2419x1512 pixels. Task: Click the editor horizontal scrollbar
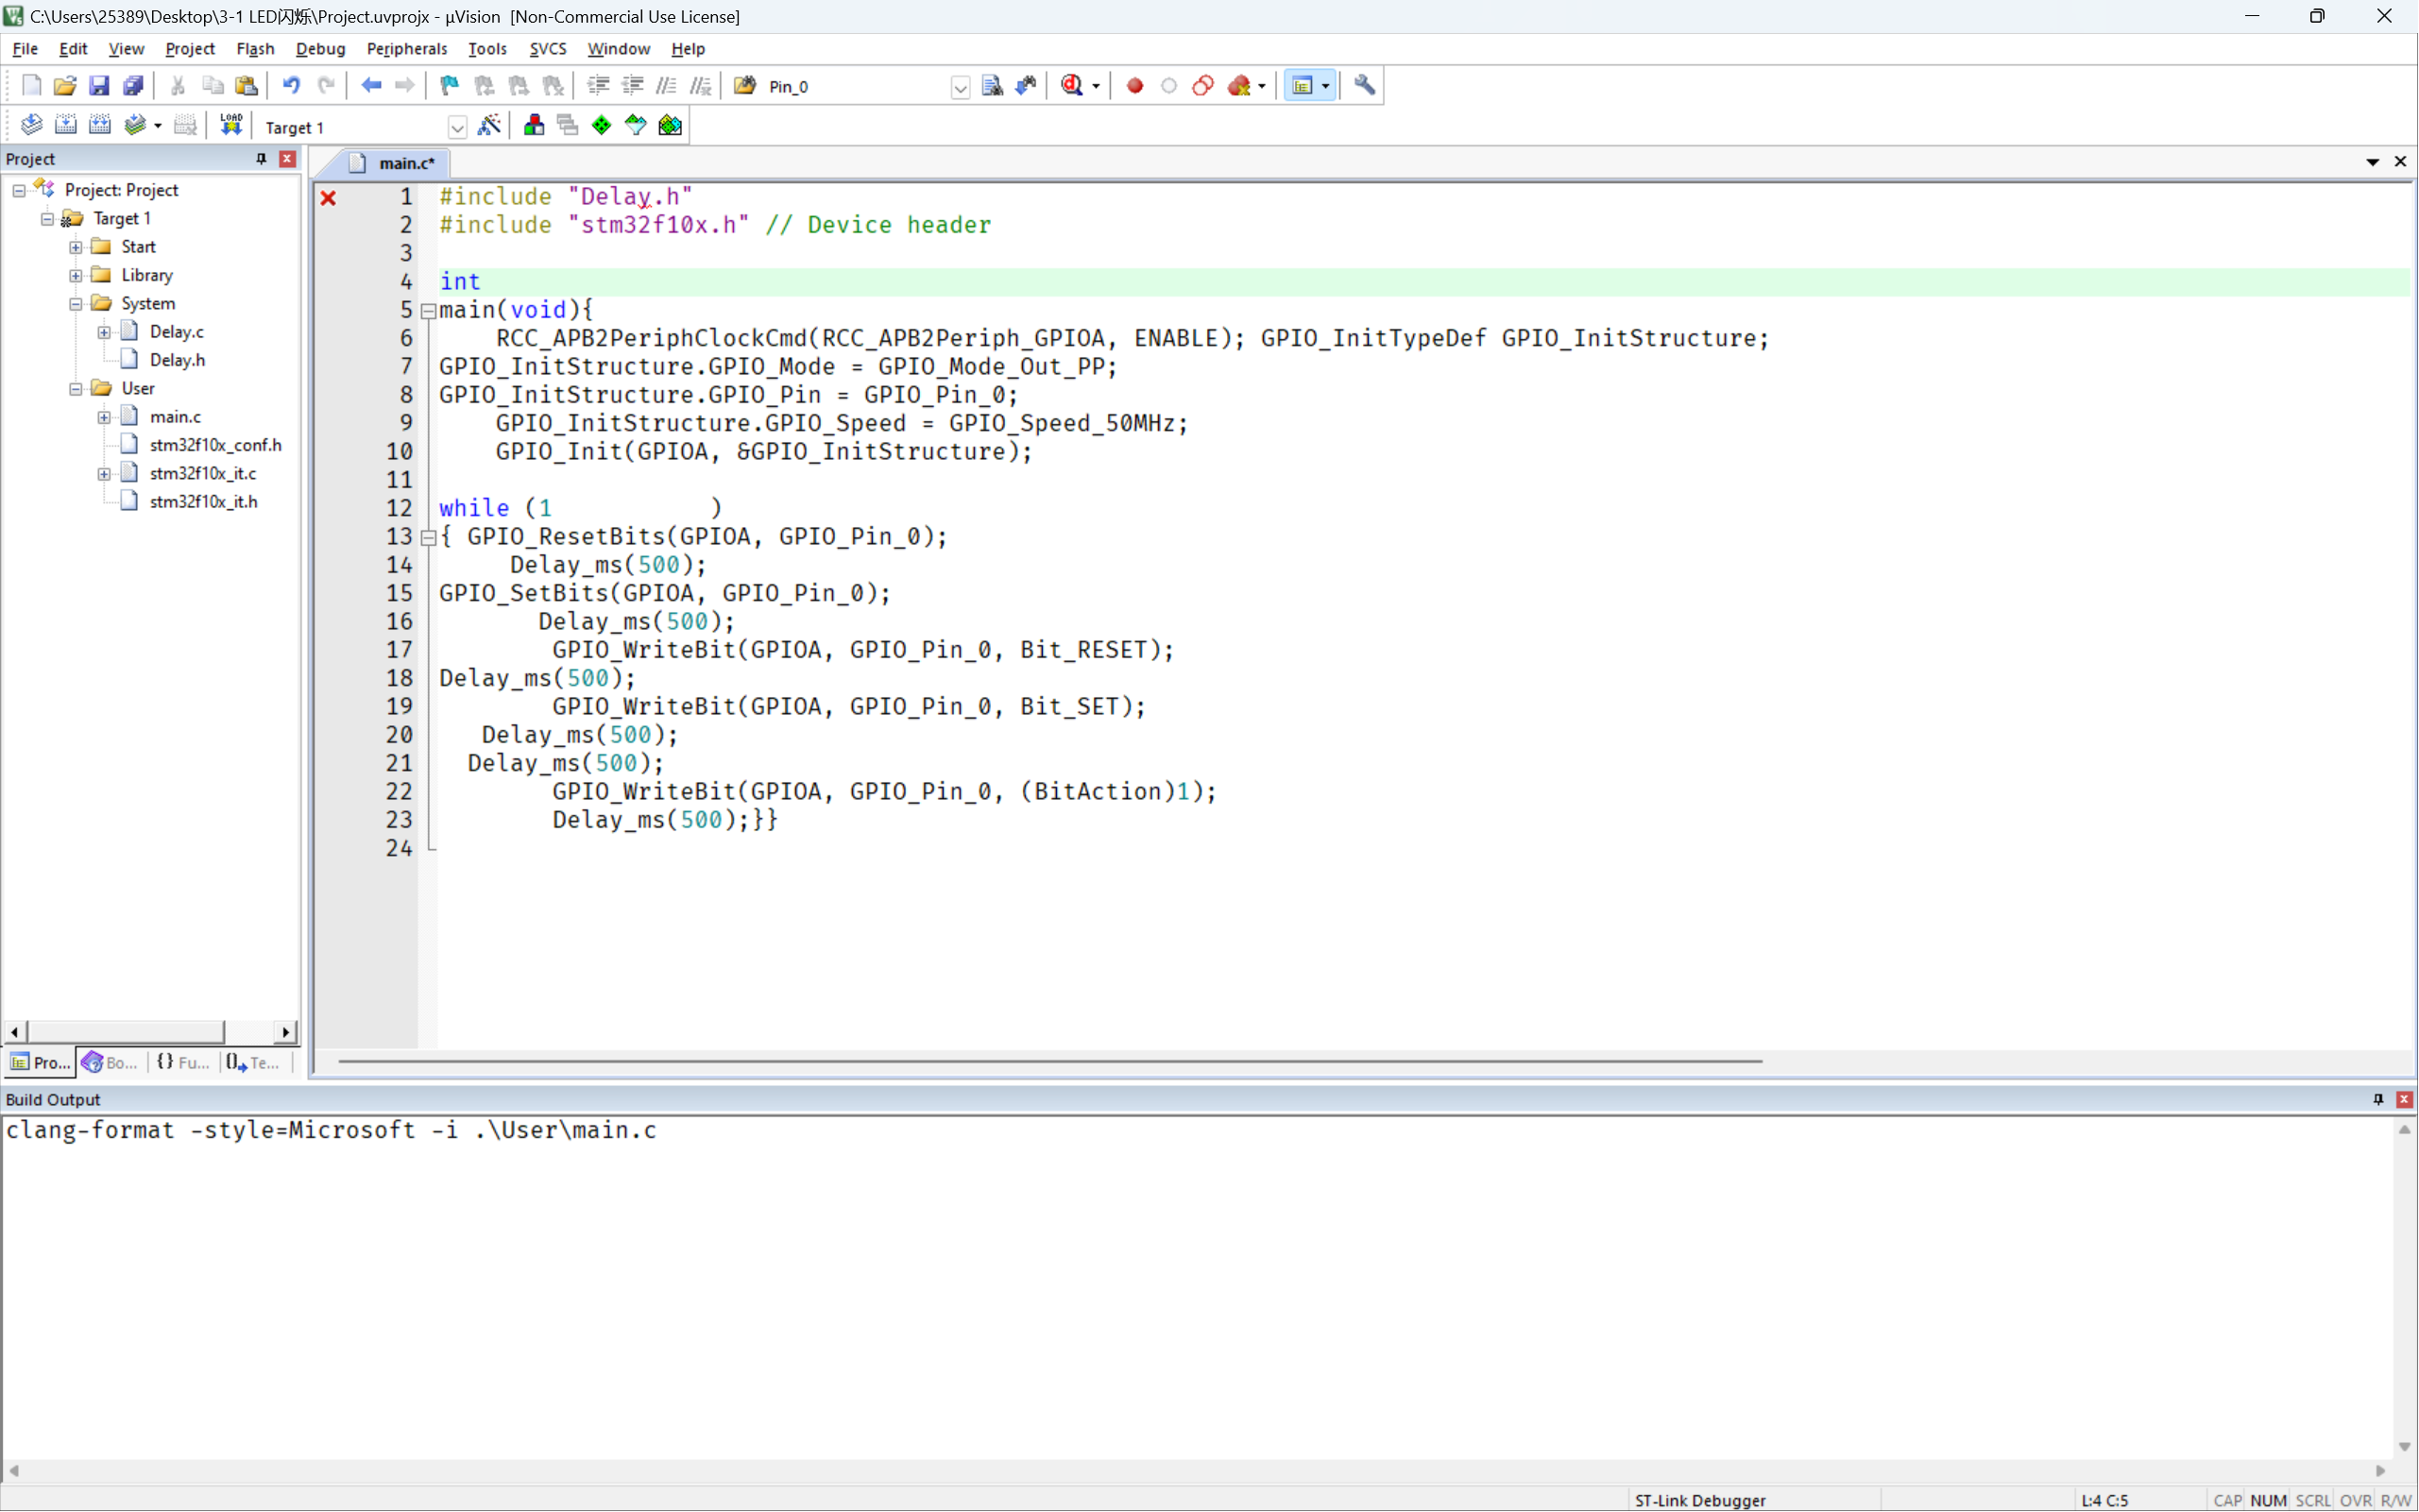1049,1061
